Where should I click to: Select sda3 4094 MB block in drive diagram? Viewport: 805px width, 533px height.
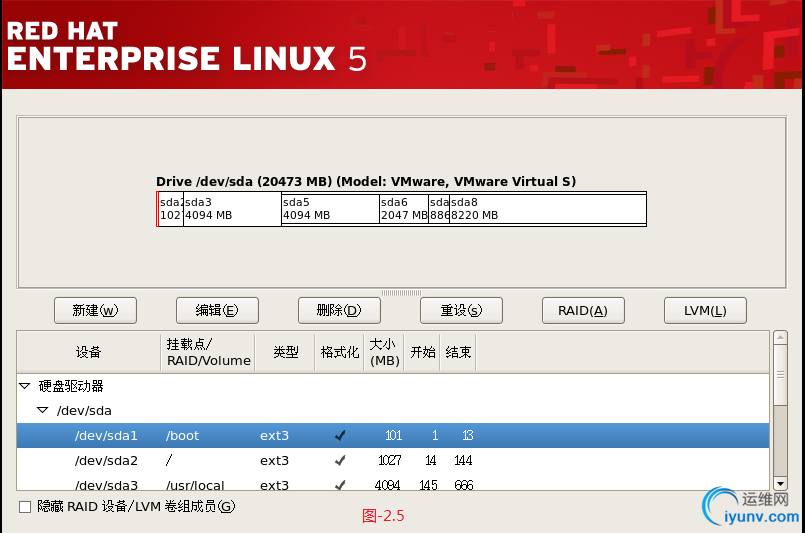click(x=232, y=209)
